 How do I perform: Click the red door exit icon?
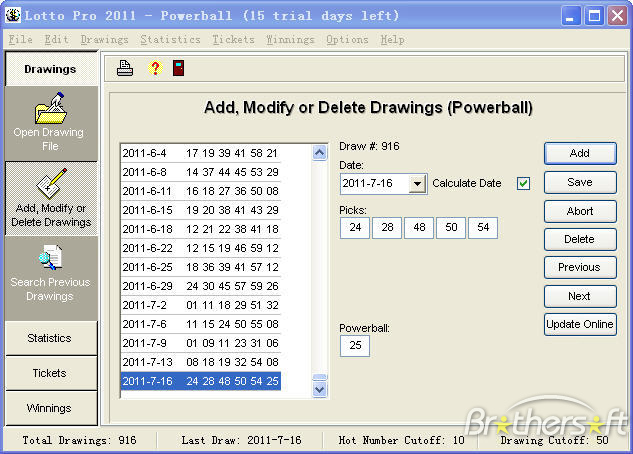pos(178,68)
